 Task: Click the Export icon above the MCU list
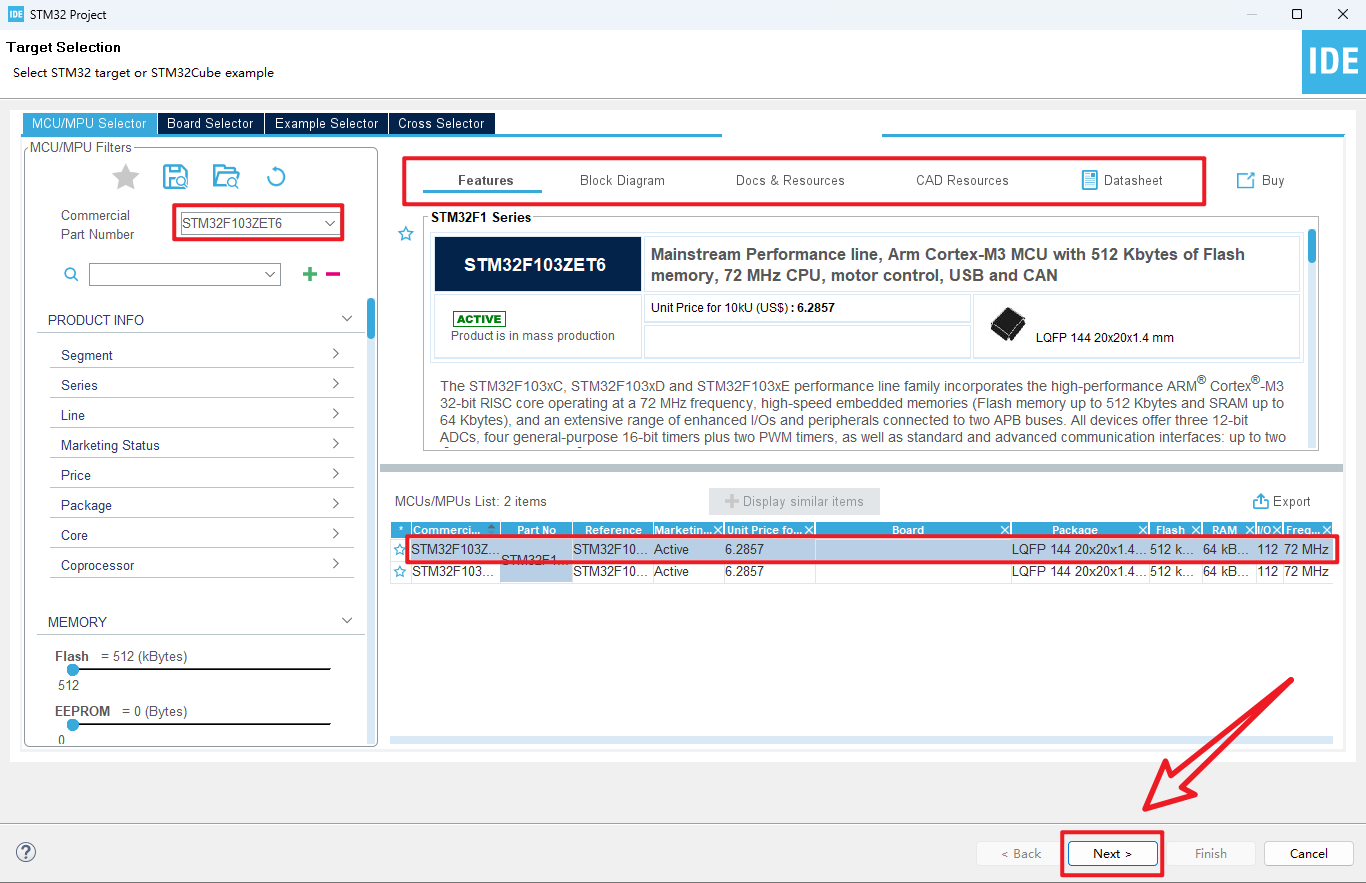[x=1260, y=502]
